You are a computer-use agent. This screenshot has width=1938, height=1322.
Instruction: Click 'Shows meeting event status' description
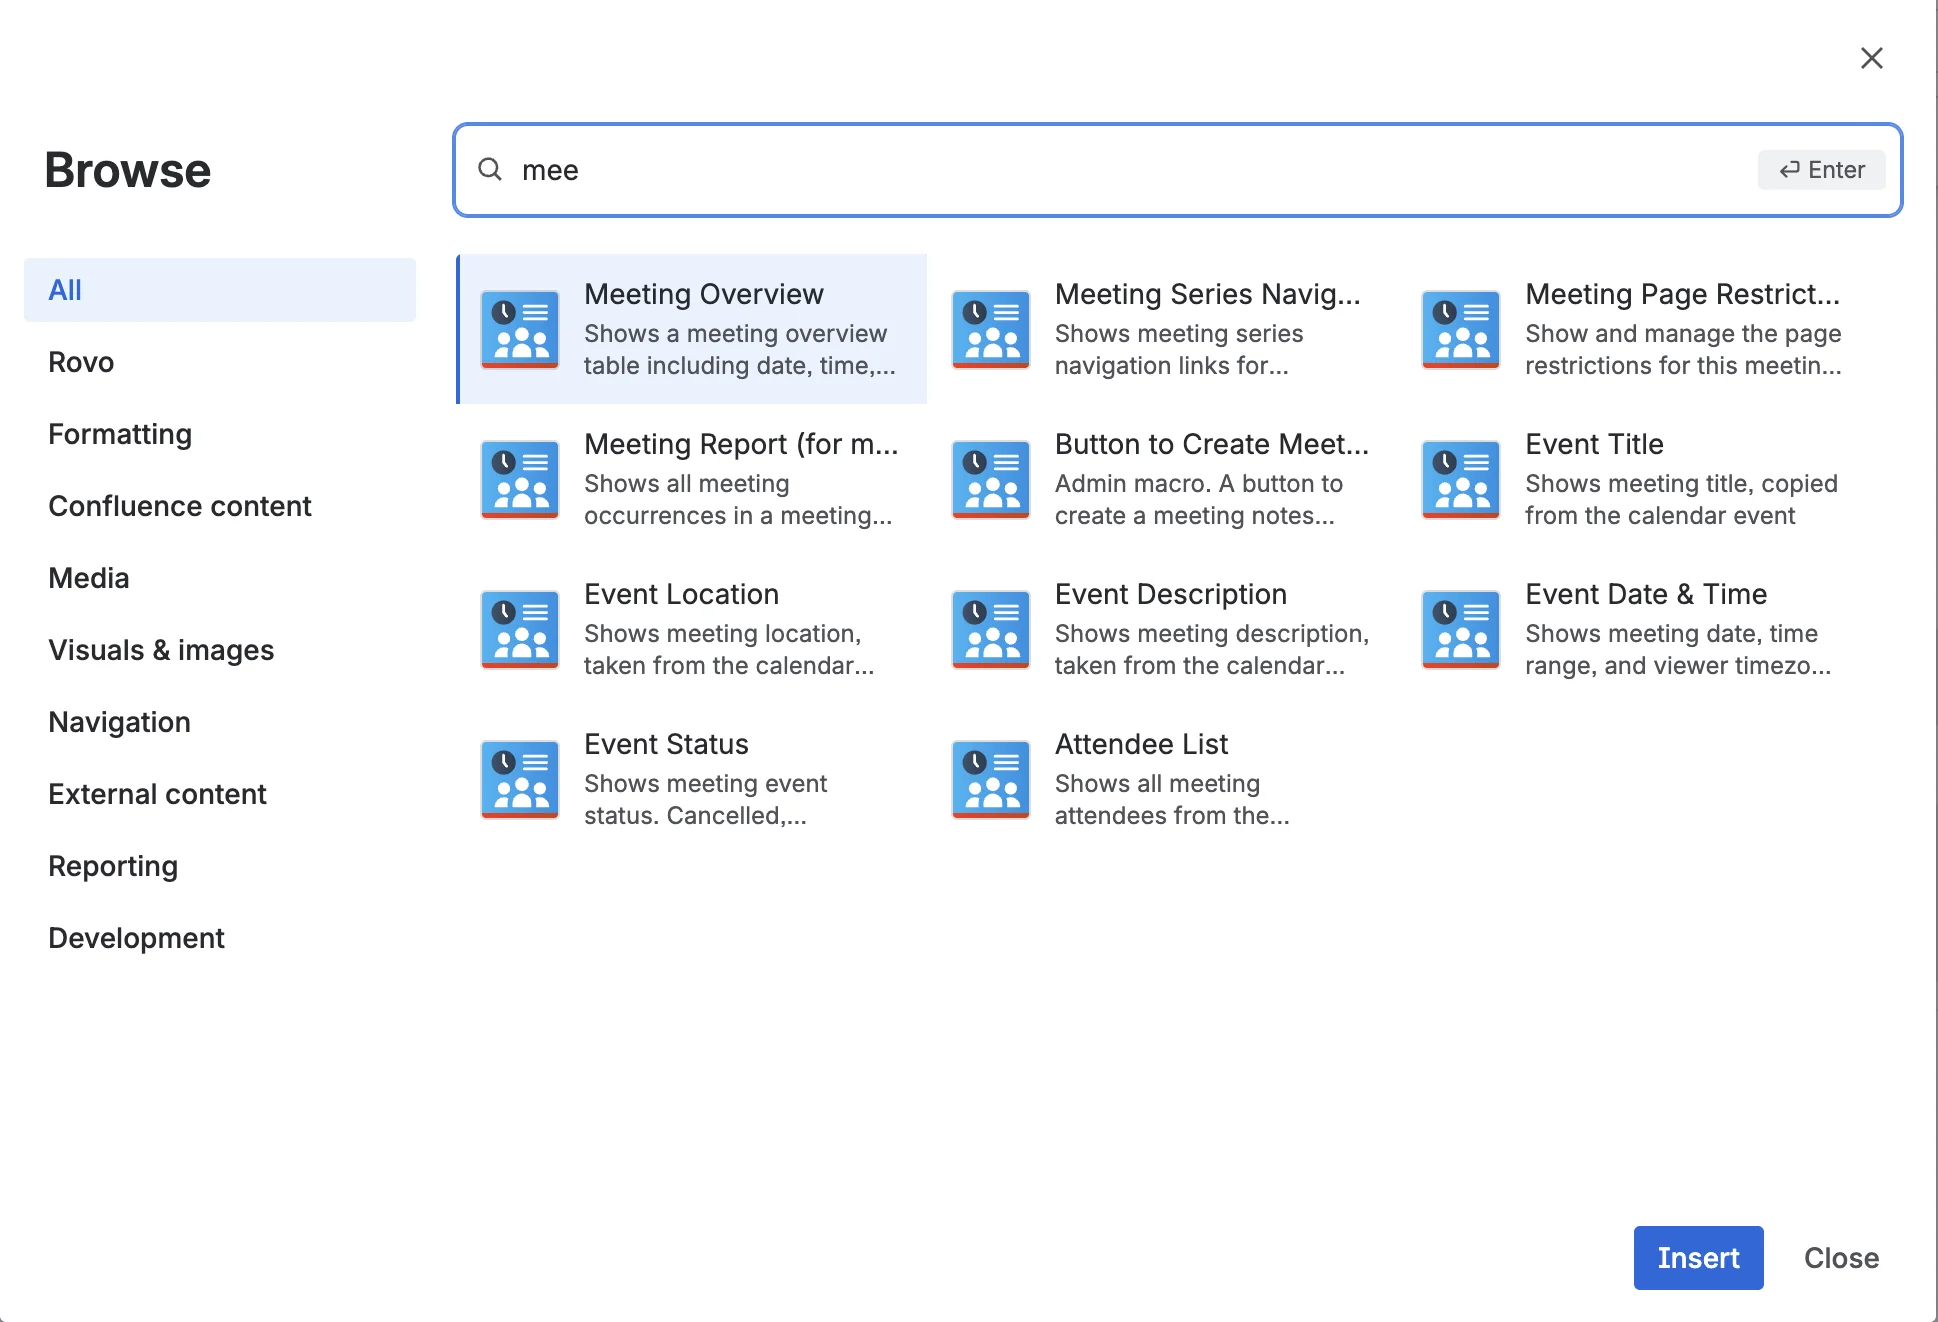point(705,799)
